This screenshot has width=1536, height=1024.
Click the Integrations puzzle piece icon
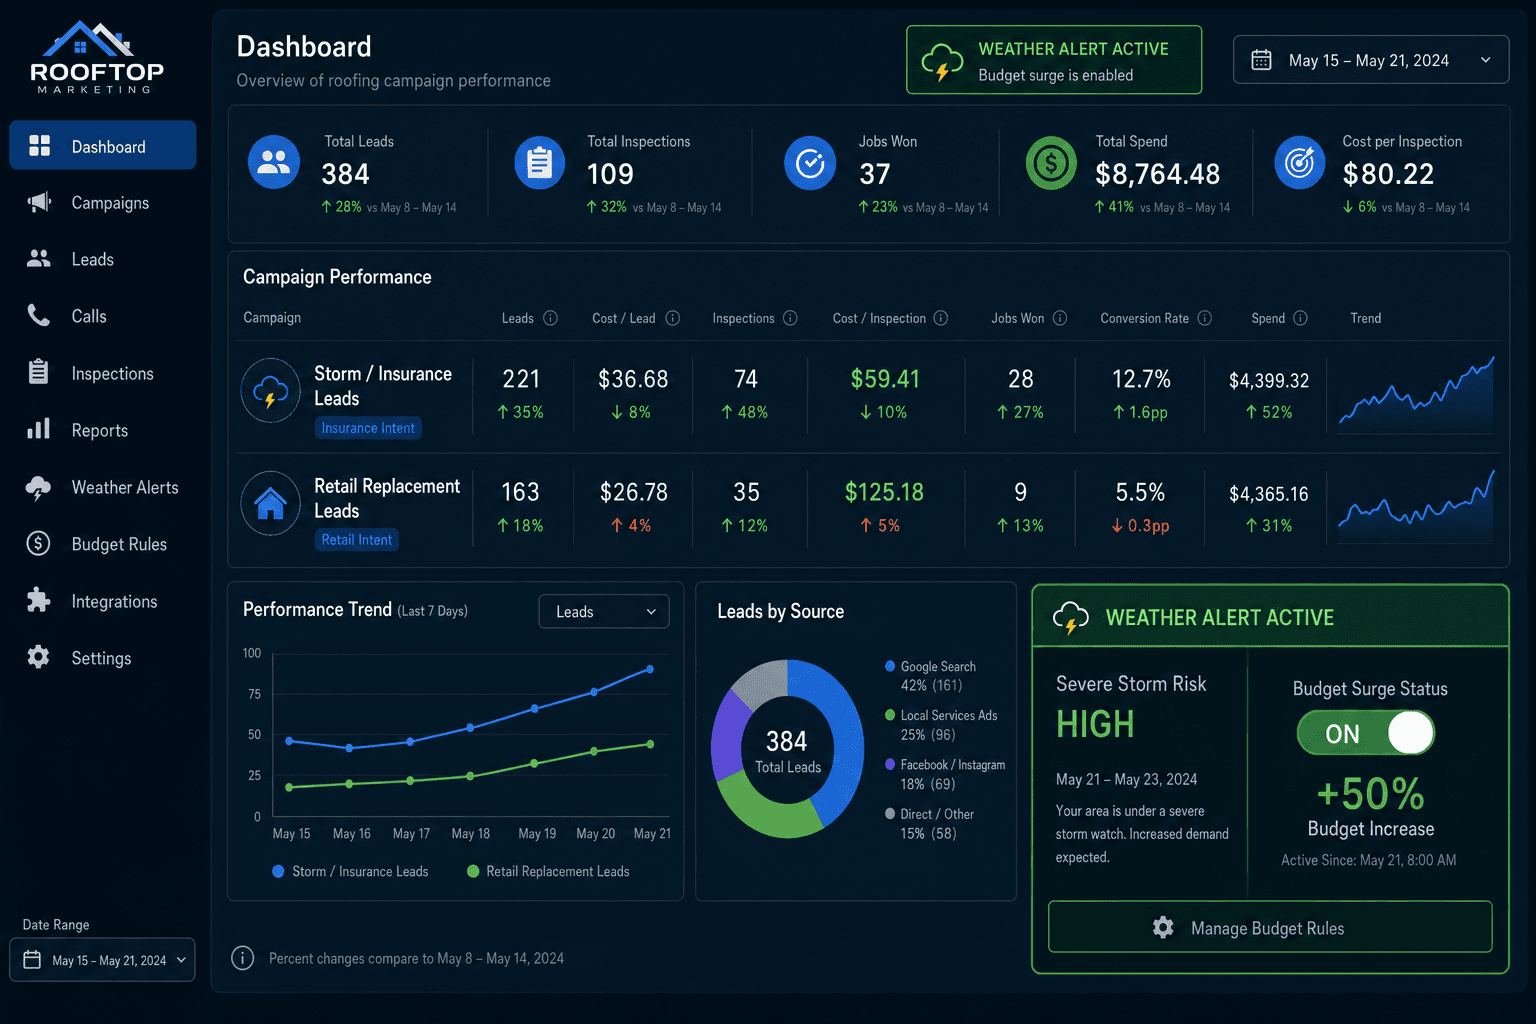pos(39,600)
